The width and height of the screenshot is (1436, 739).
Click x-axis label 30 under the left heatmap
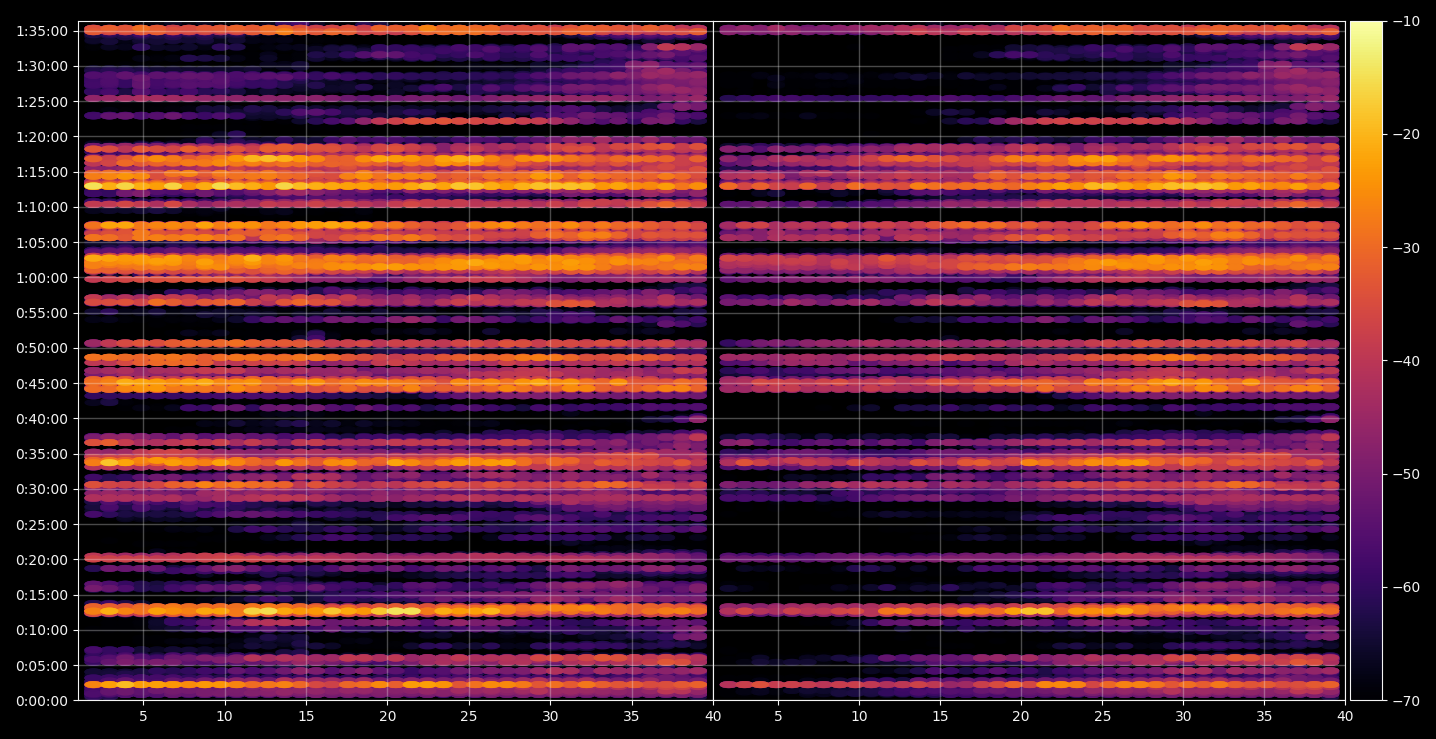(x=550, y=717)
